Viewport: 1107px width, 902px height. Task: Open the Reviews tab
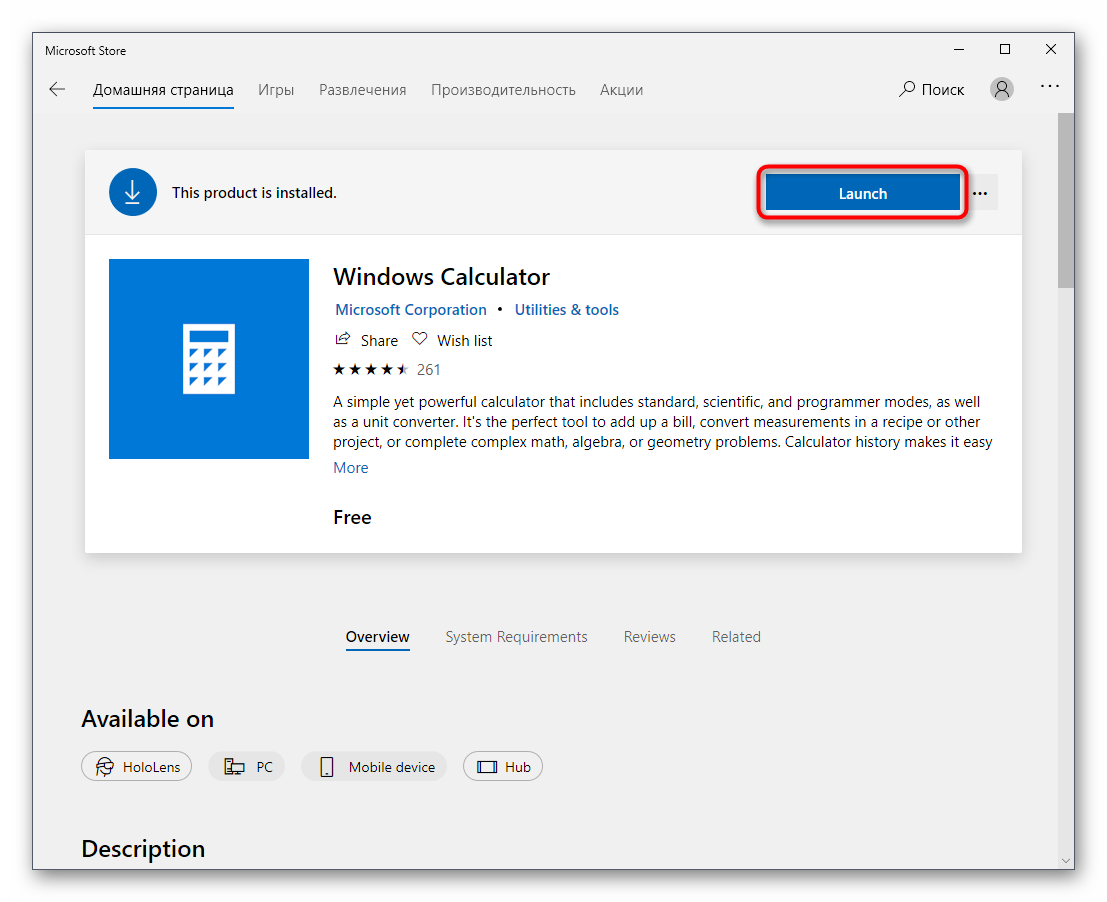pyautogui.click(x=649, y=637)
